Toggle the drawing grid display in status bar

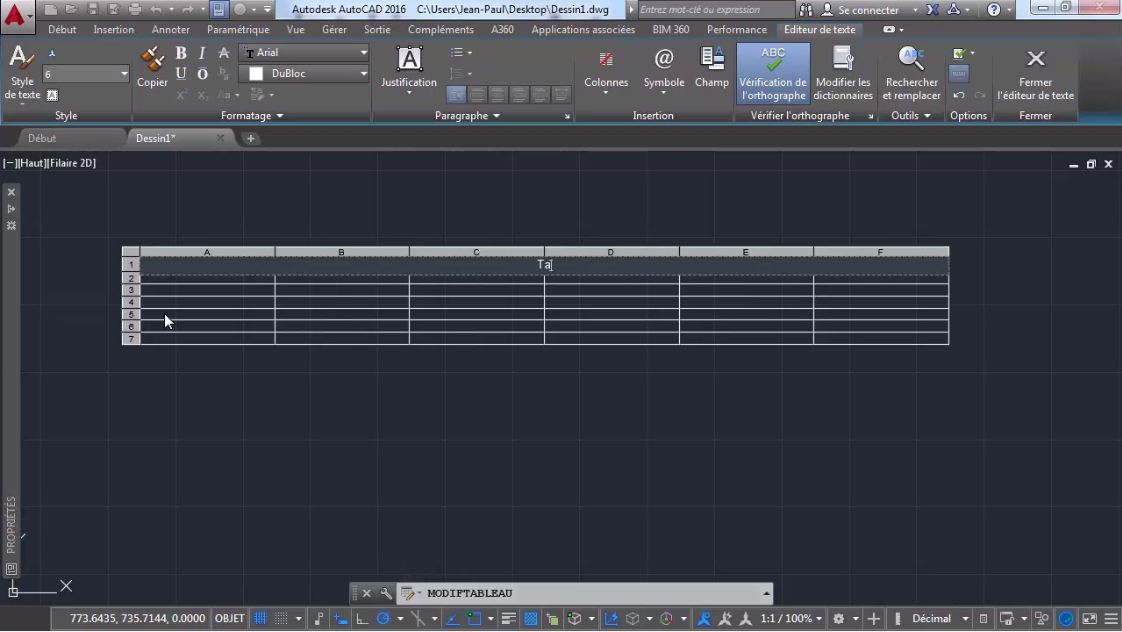pyautogui.click(x=260, y=619)
